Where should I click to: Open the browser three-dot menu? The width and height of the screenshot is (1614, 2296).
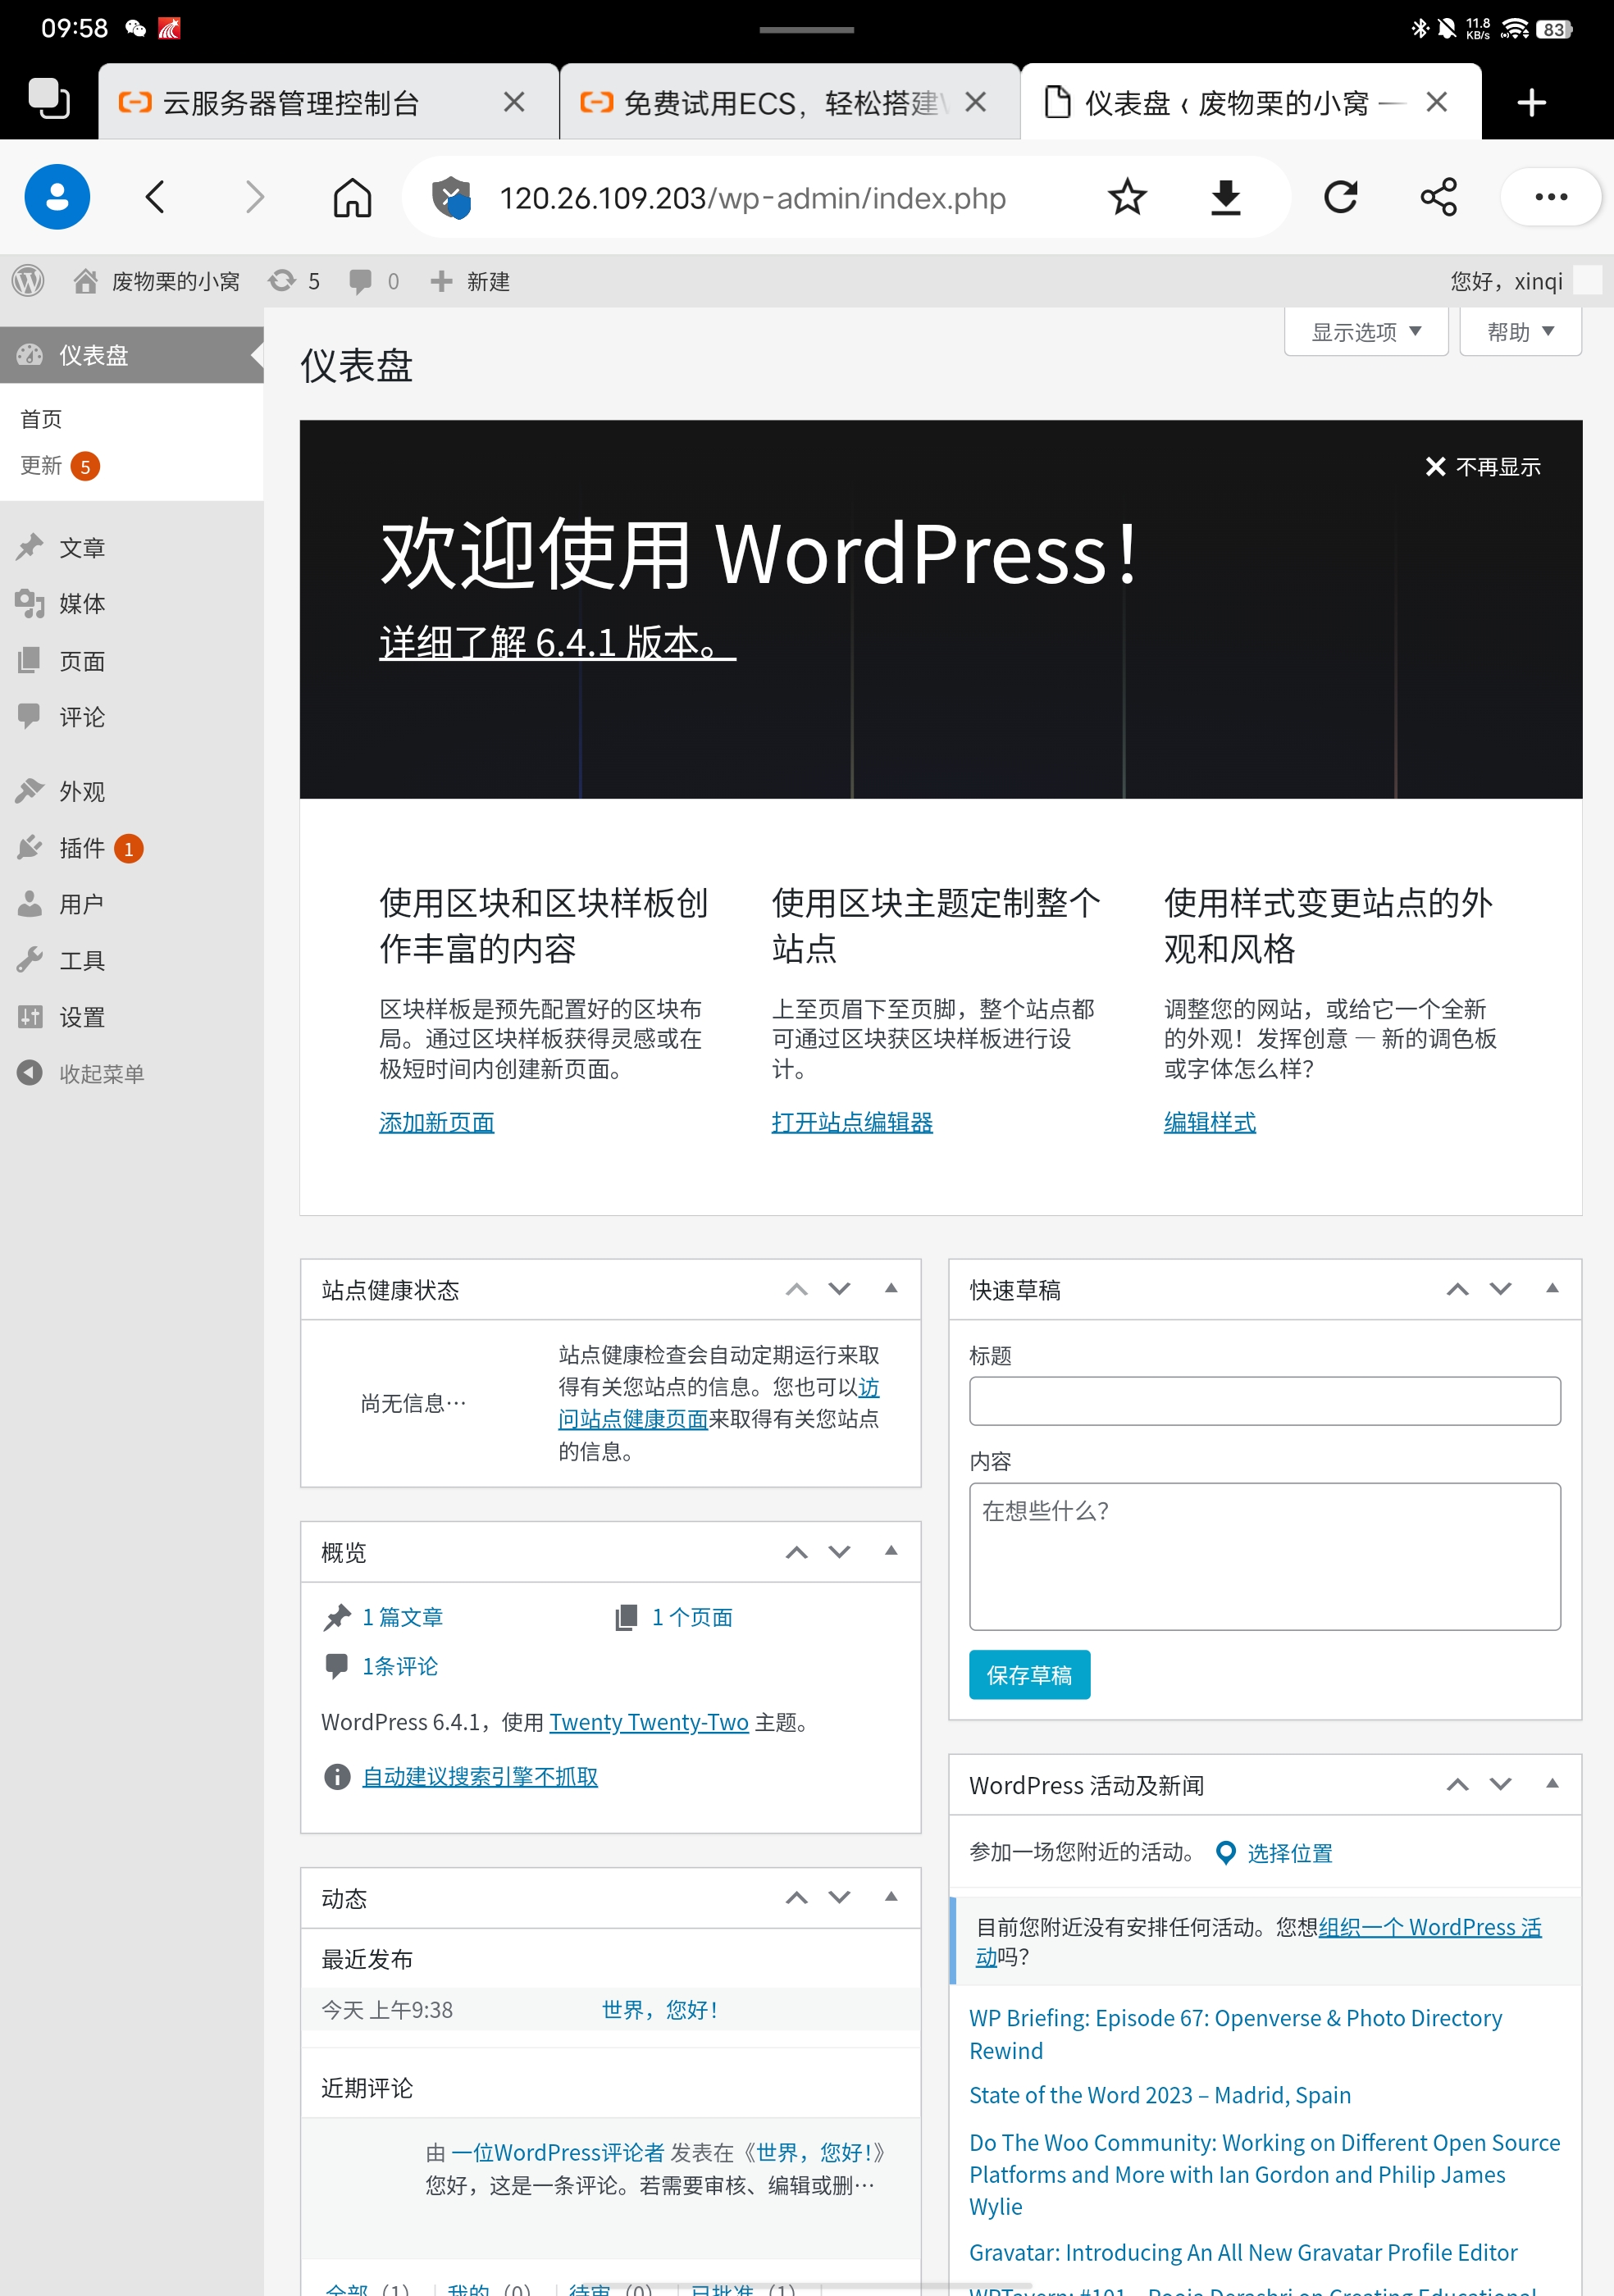(1551, 197)
